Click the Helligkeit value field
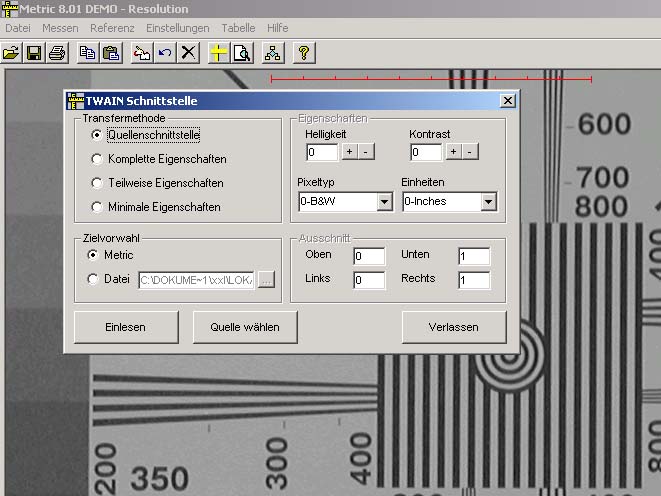661x496 pixels. 322,152
